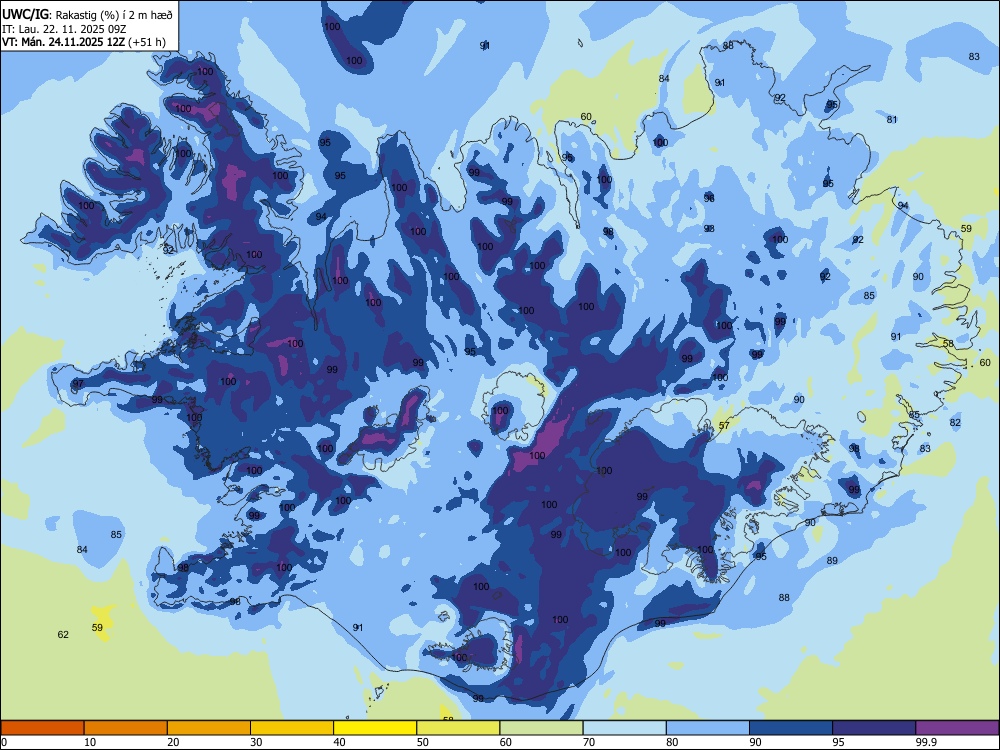Click the dark orange 0–10 legend swatch
This screenshot has height=750, width=1000.
pos(42,728)
